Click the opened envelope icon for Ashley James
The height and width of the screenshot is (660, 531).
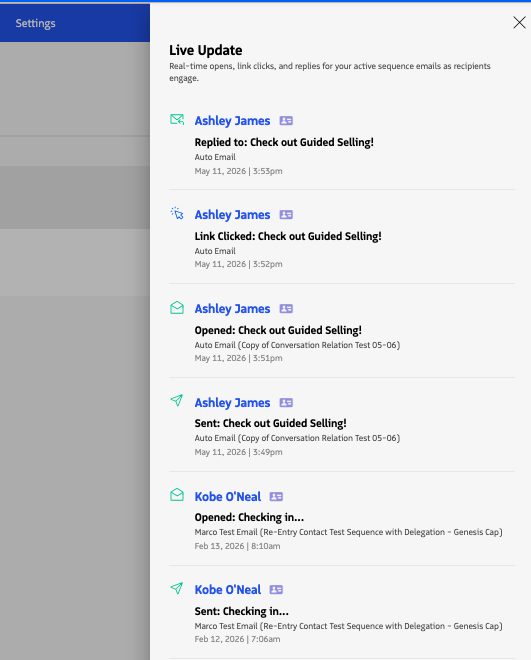(x=177, y=308)
